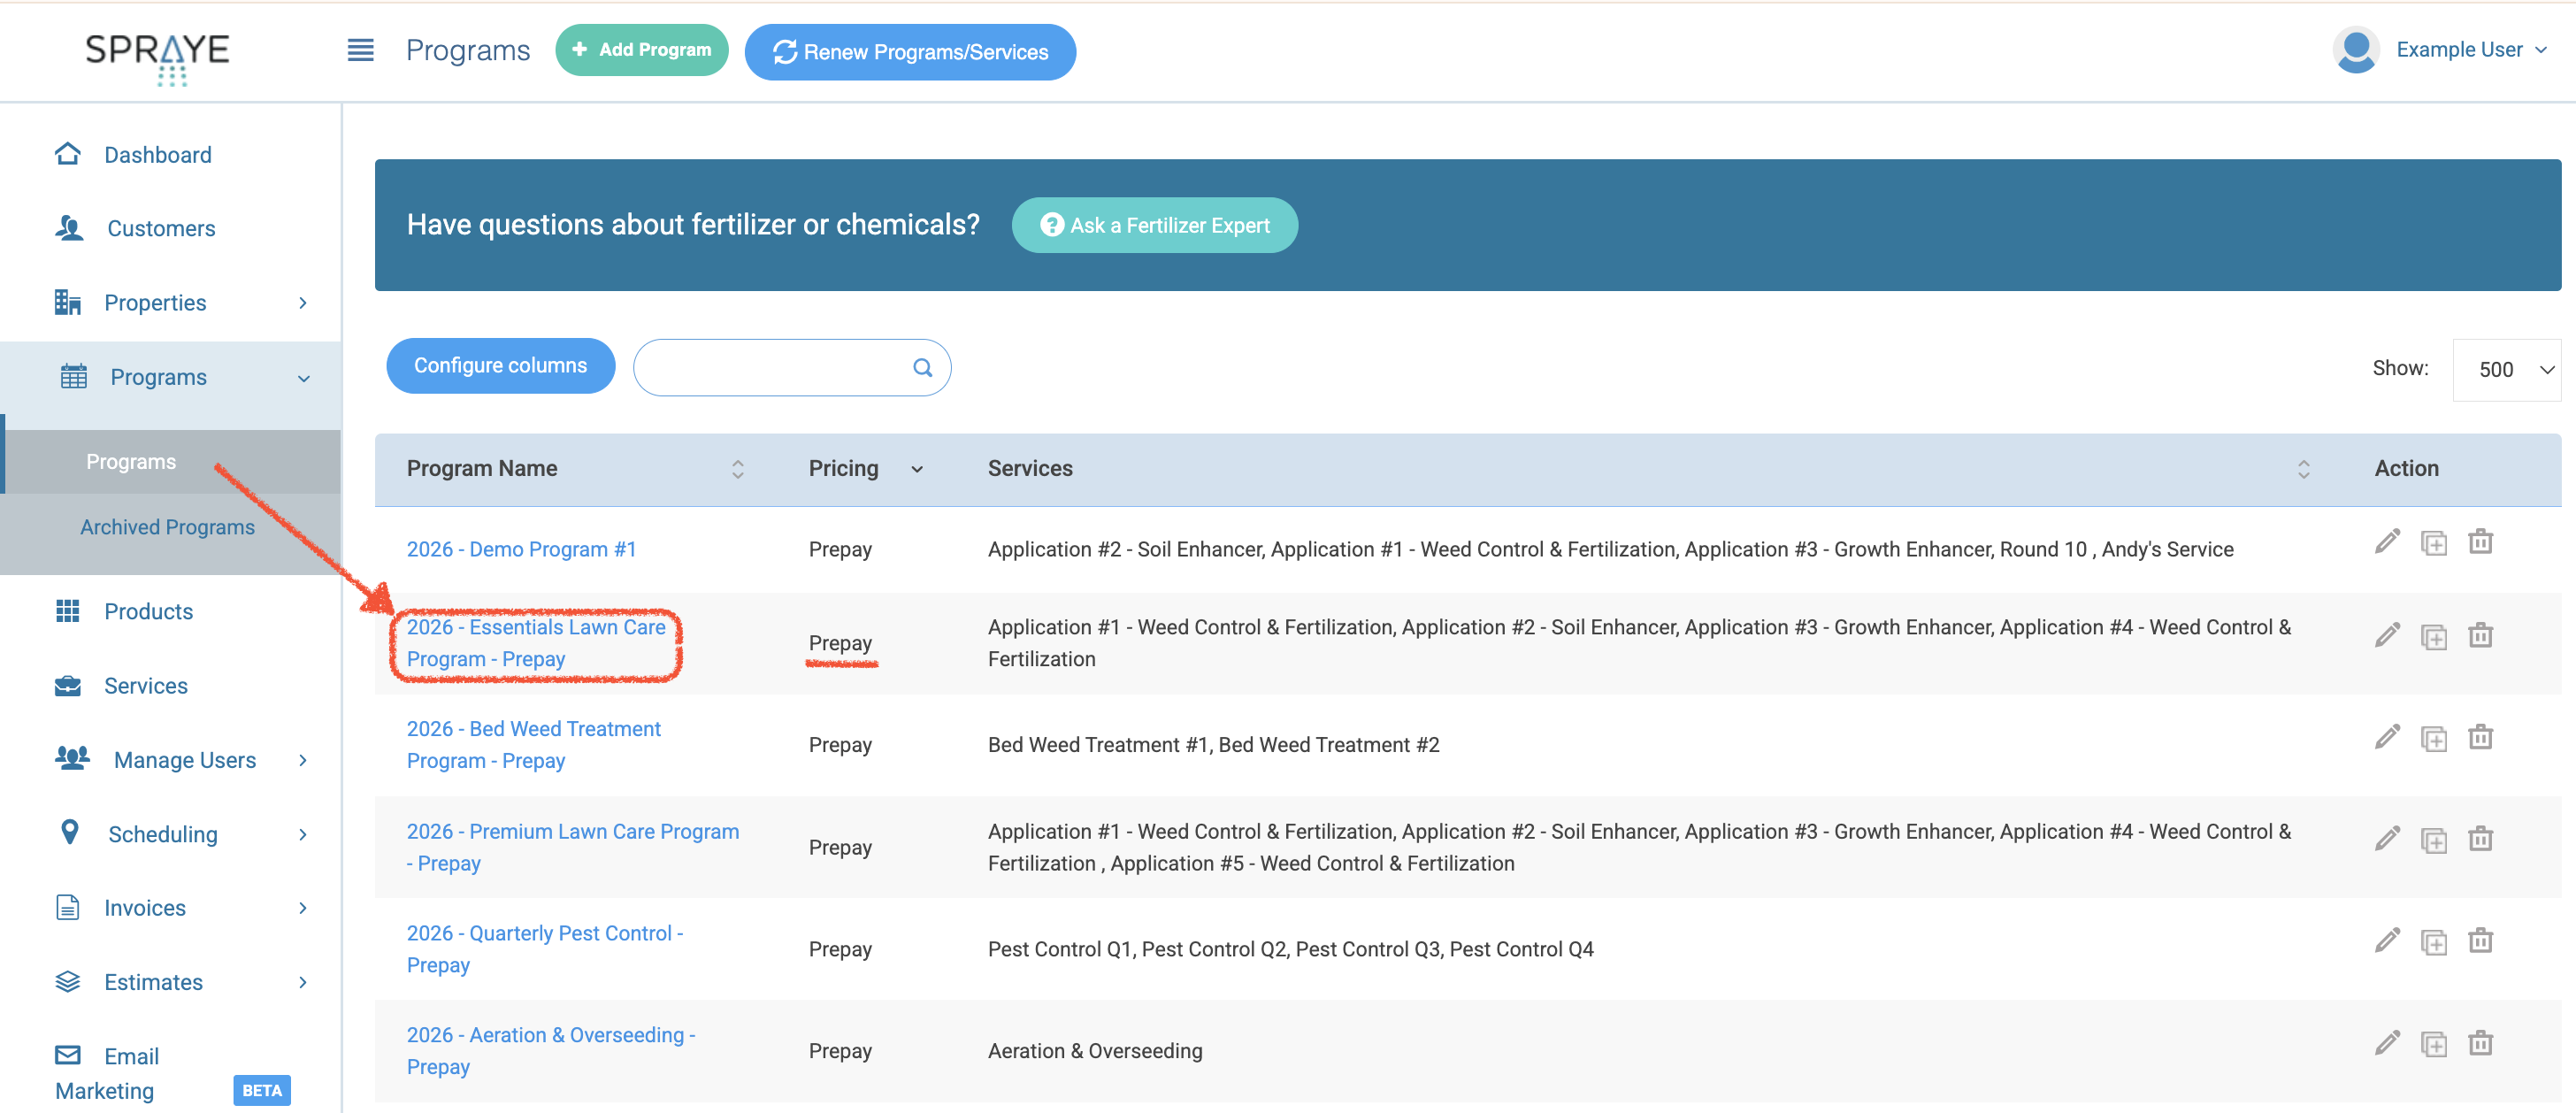Duplicate the Premium Lawn Care Program
Image resolution: width=2576 pixels, height=1113 pixels.
[x=2433, y=840]
